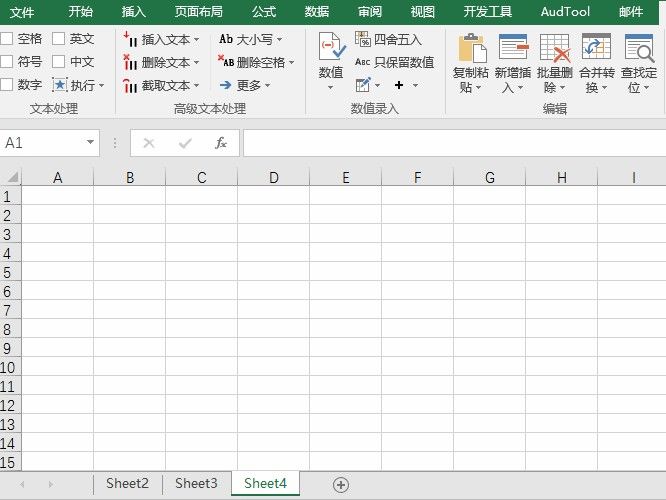This screenshot has width=666, height=500.
Task: Expand the 执行 dropdown arrow
Action: (102, 86)
